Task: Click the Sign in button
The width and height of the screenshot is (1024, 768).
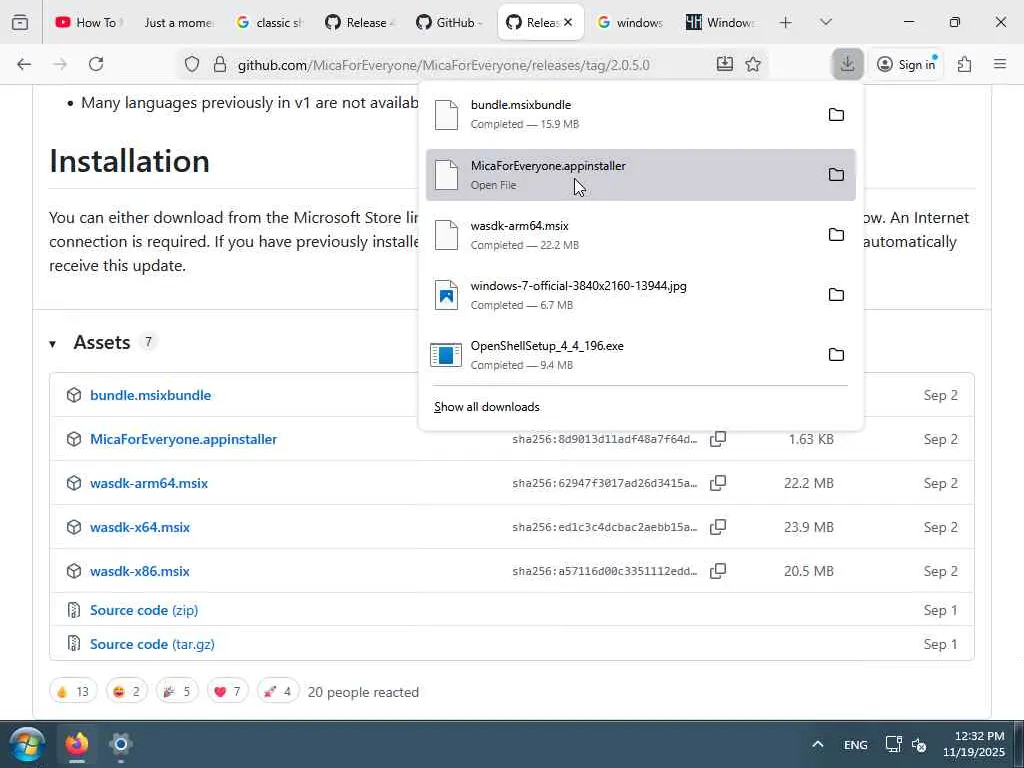Action: click(906, 64)
